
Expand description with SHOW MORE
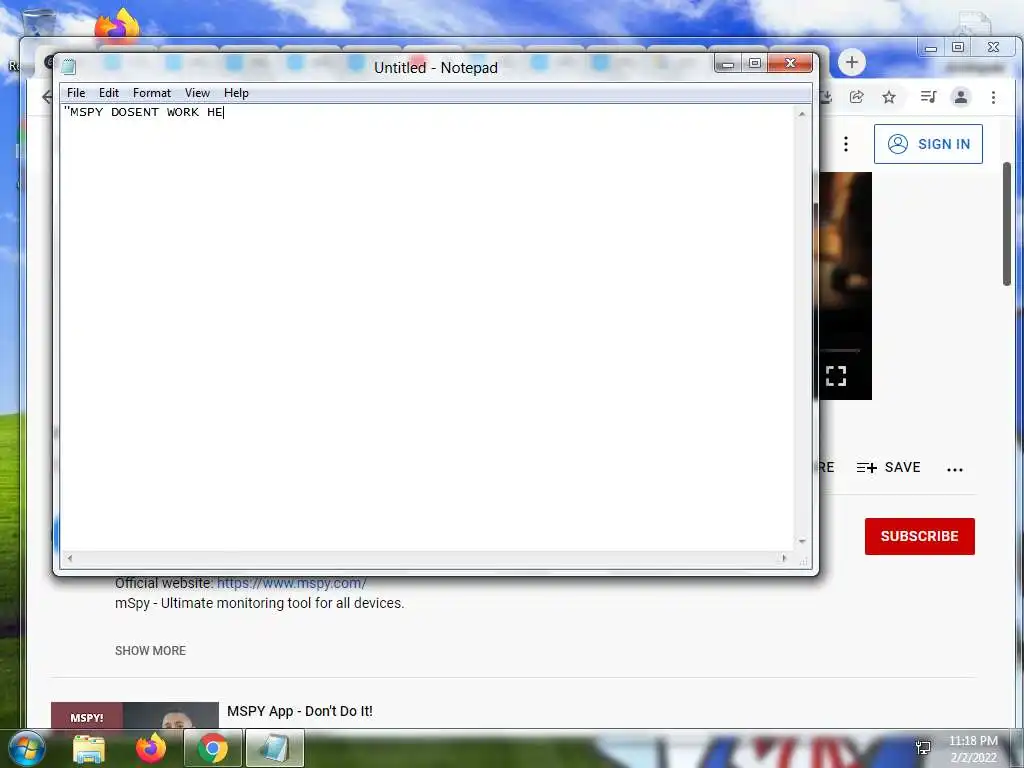[x=150, y=650]
